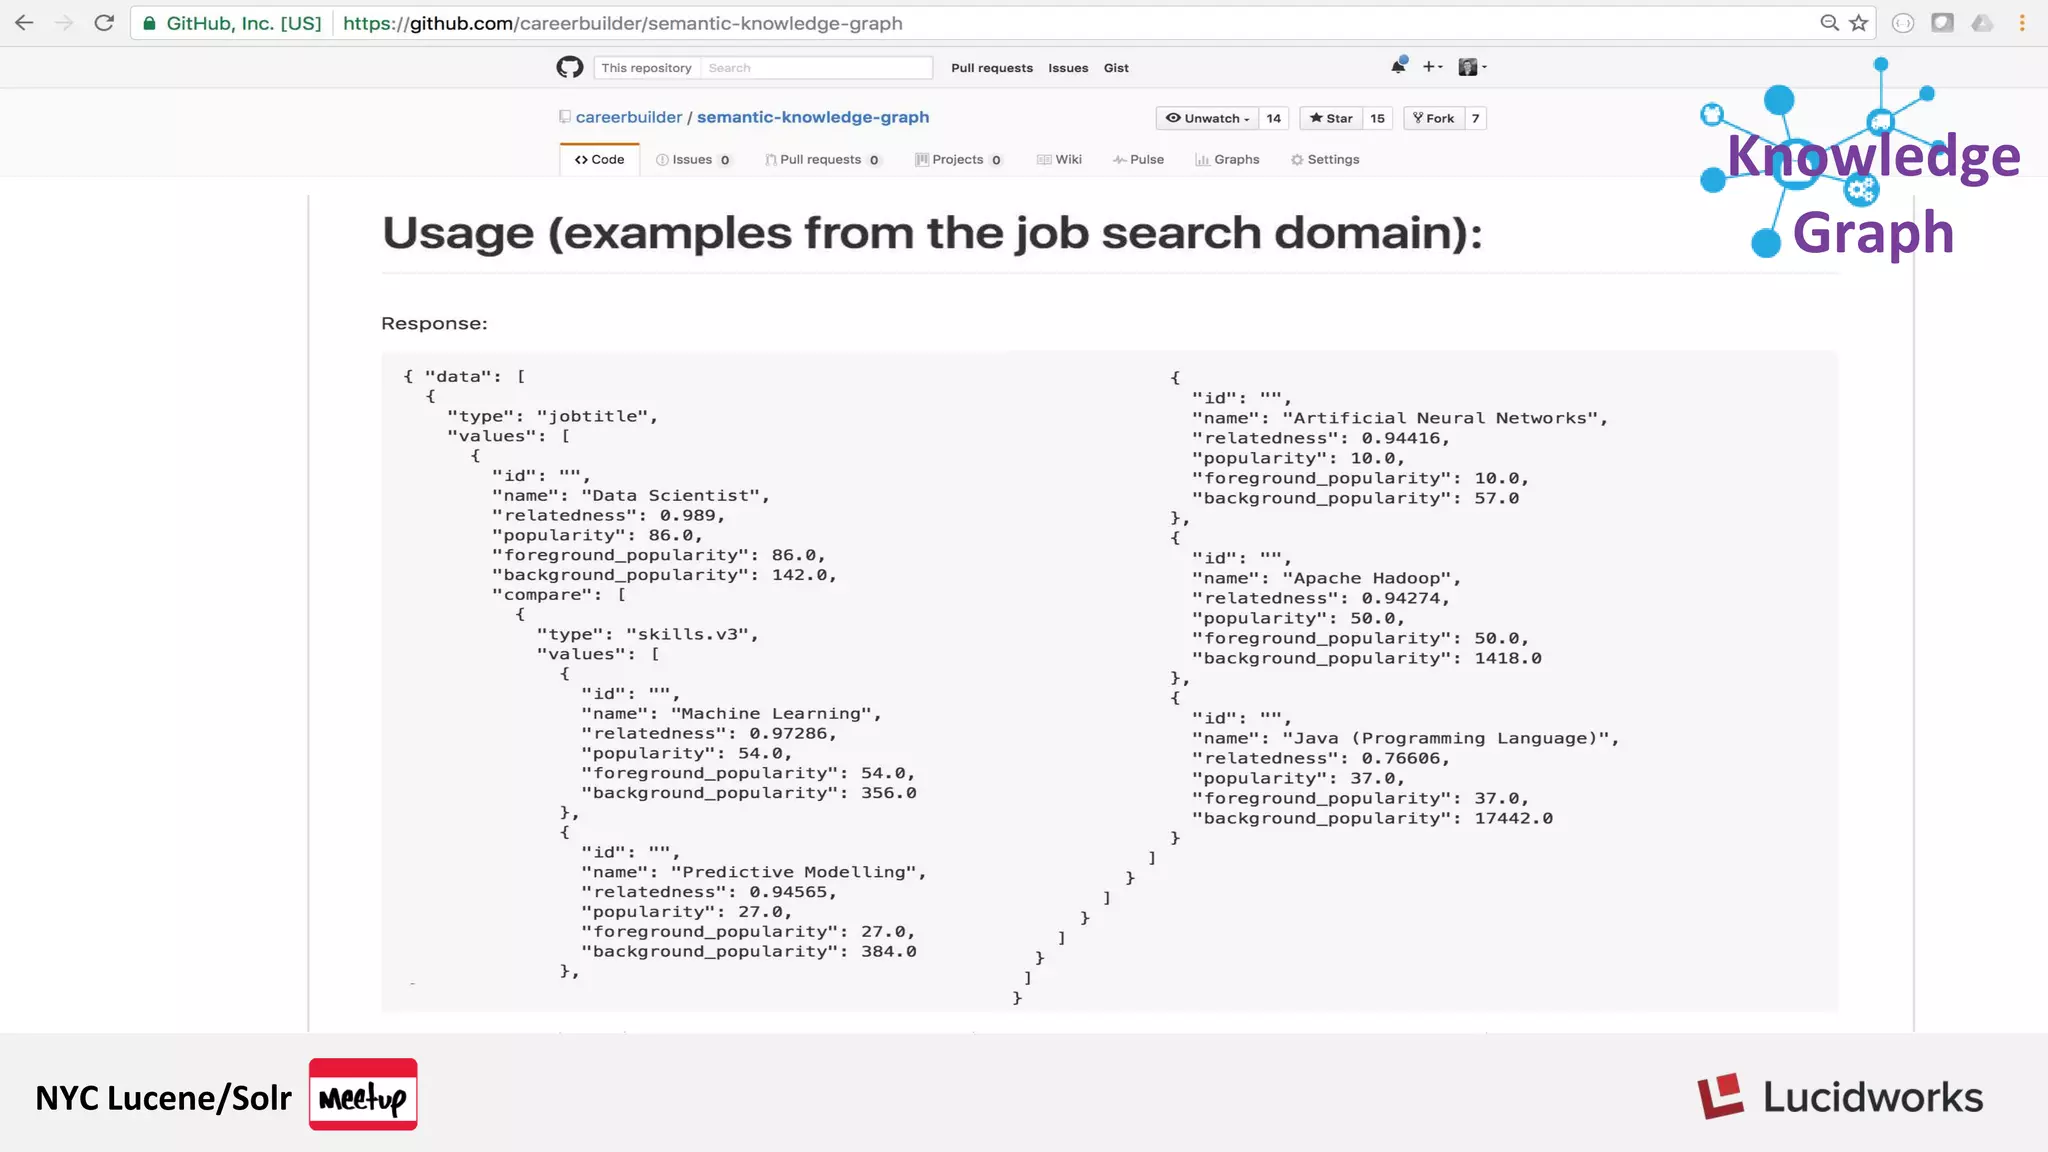Image resolution: width=2048 pixels, height=1152 pixels.
Task: Click the green secure lock icon
Action: (x=149, y=23)
